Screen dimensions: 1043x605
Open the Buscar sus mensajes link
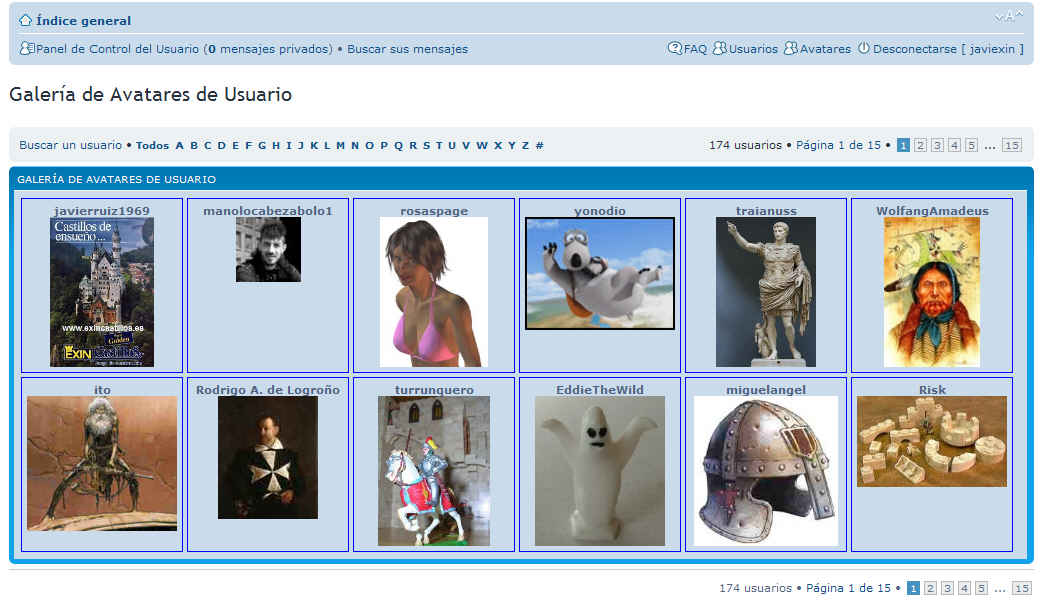click(407, 49)
